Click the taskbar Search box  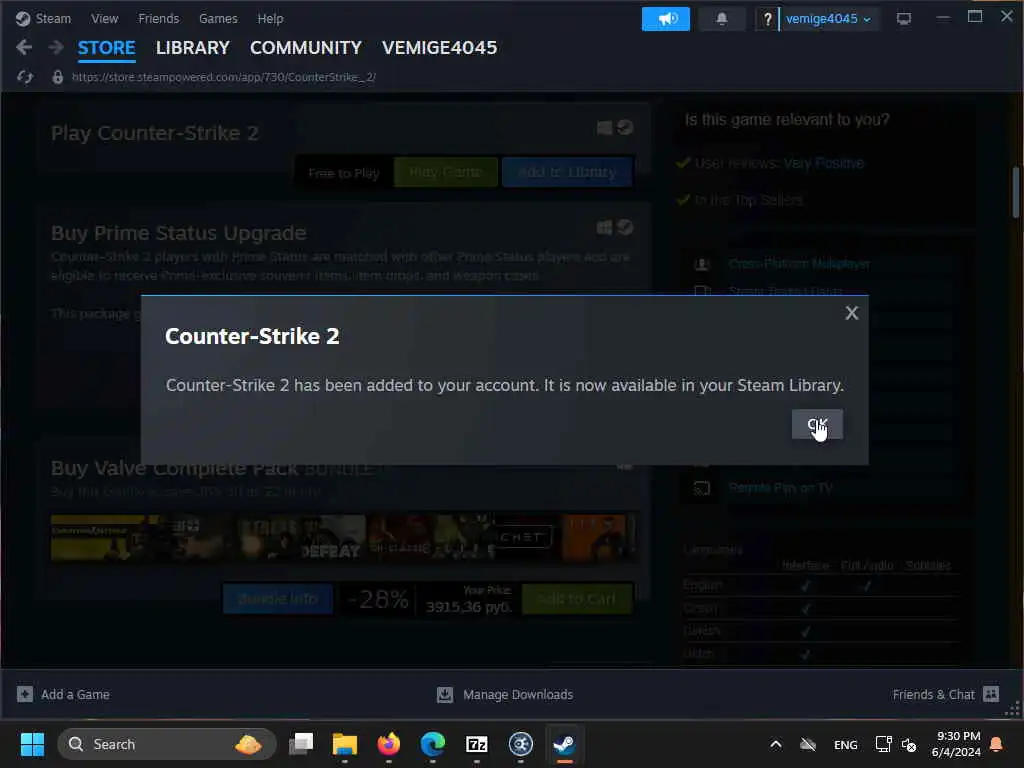(x=167, y=744)
